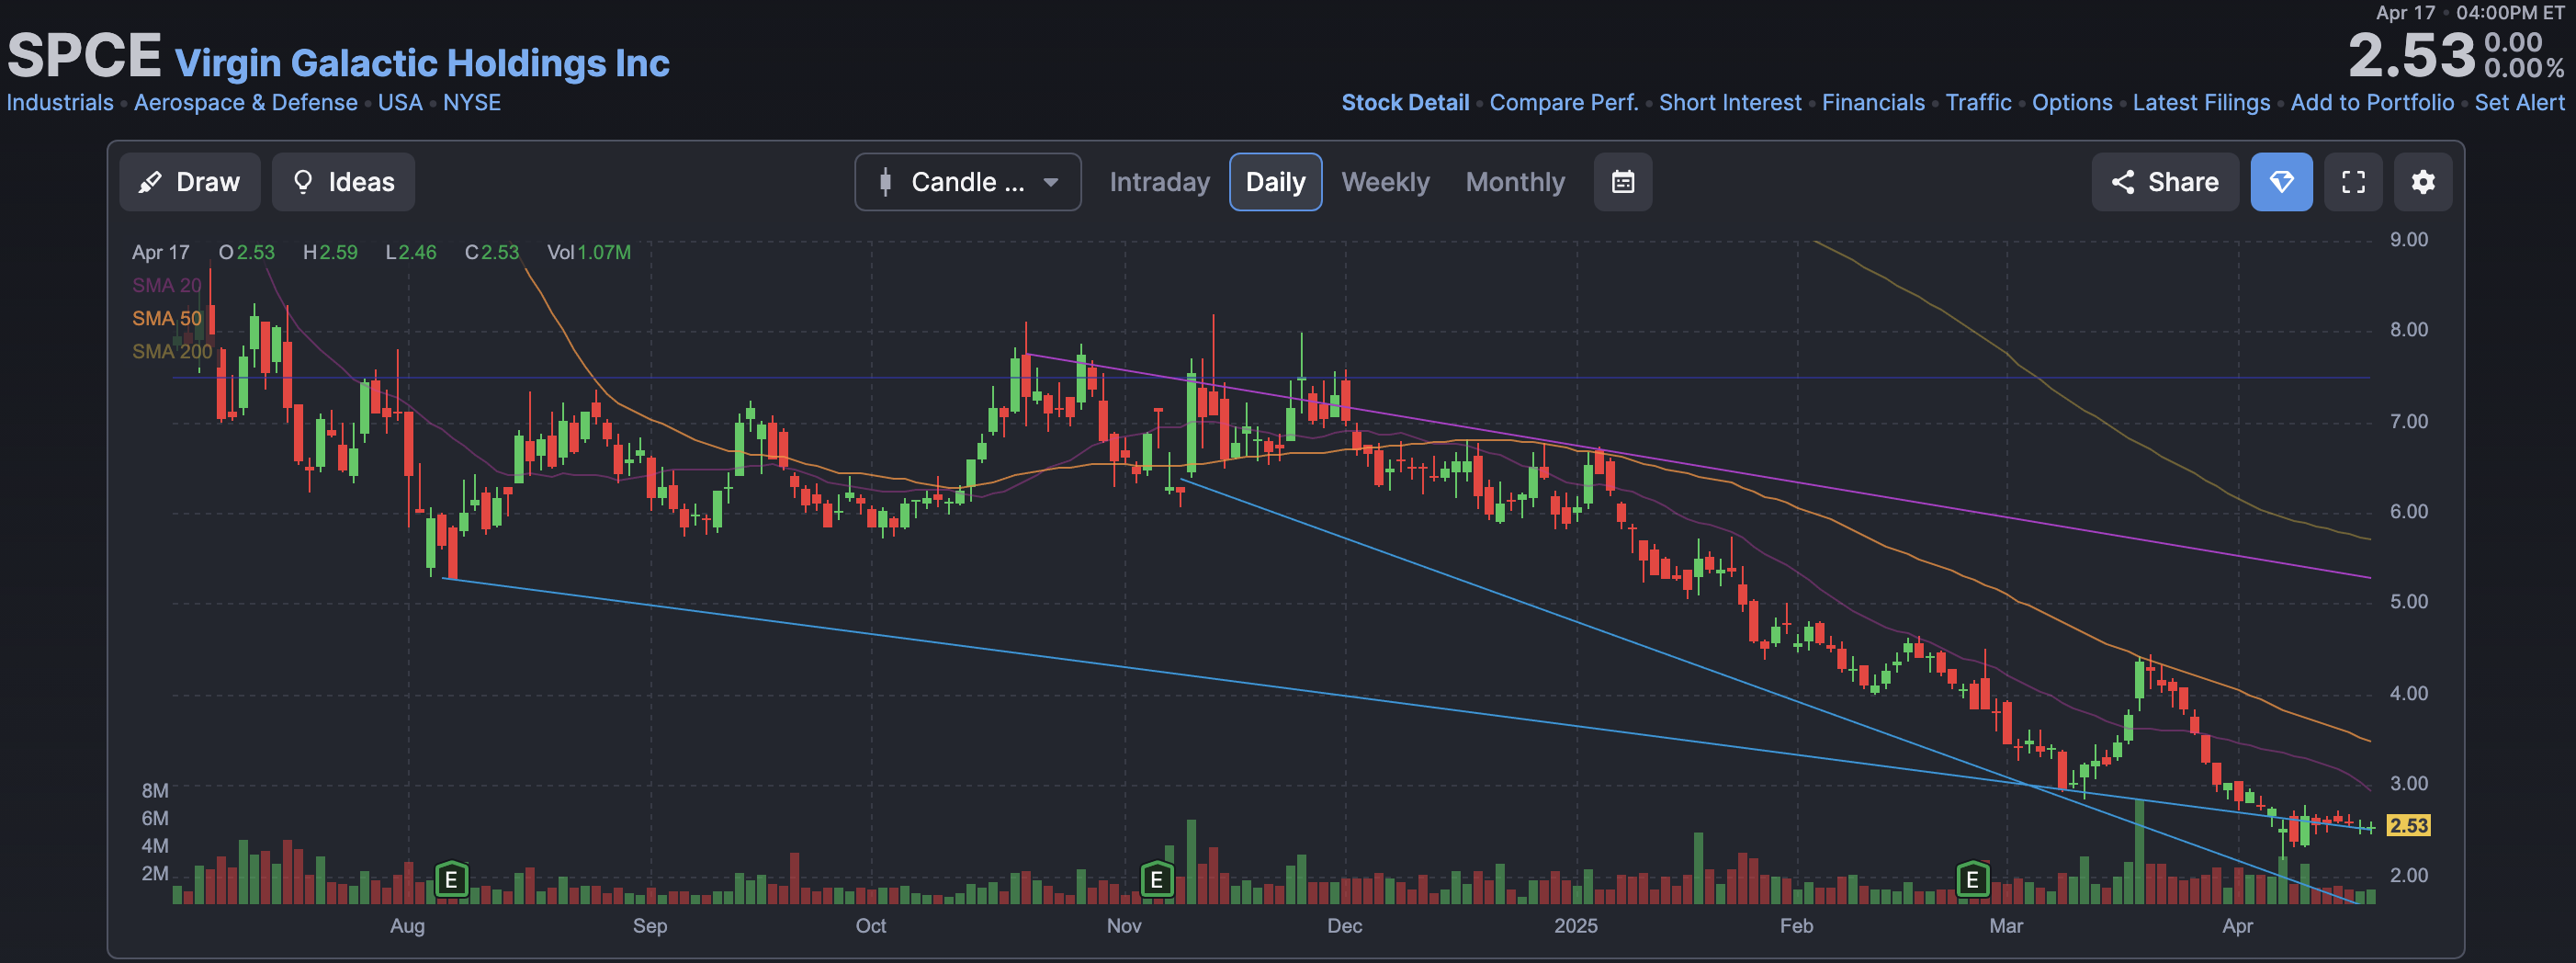This screenshot has width=2576, height=963.
Task: Open the Draw tool
Action: (190, 182)
